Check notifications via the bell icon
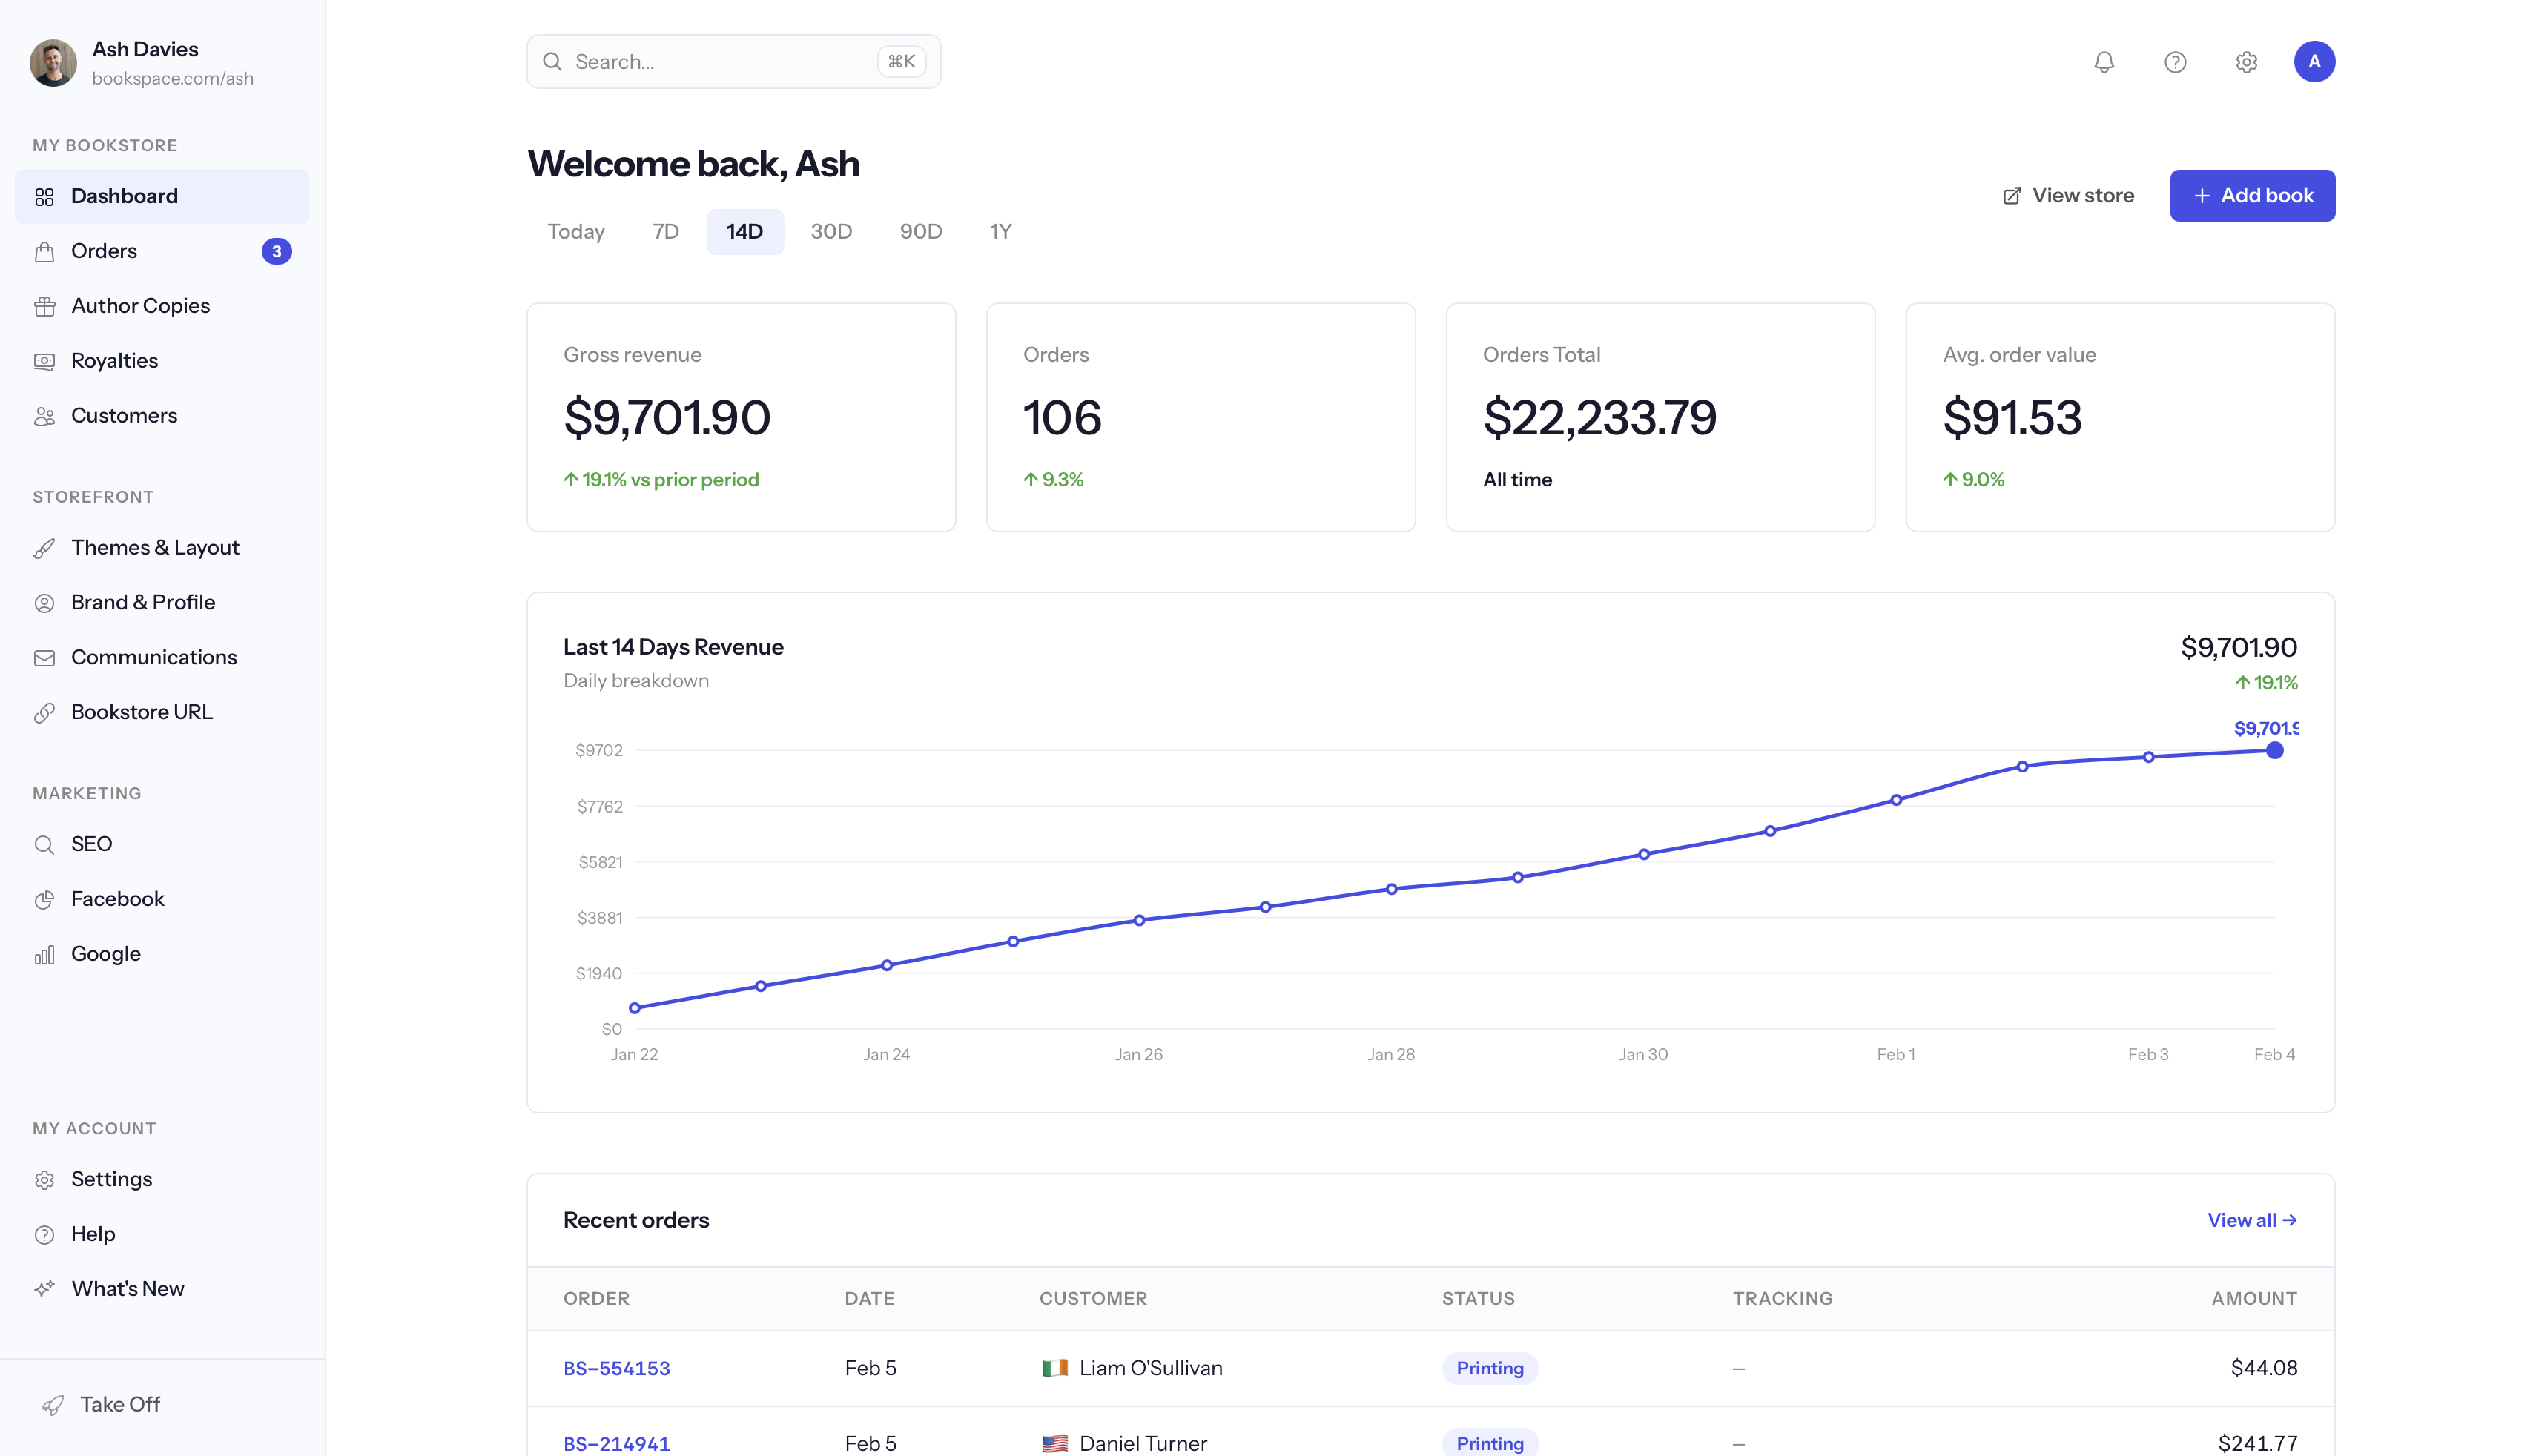The image size is (2536, 1456). point(2103,62)
